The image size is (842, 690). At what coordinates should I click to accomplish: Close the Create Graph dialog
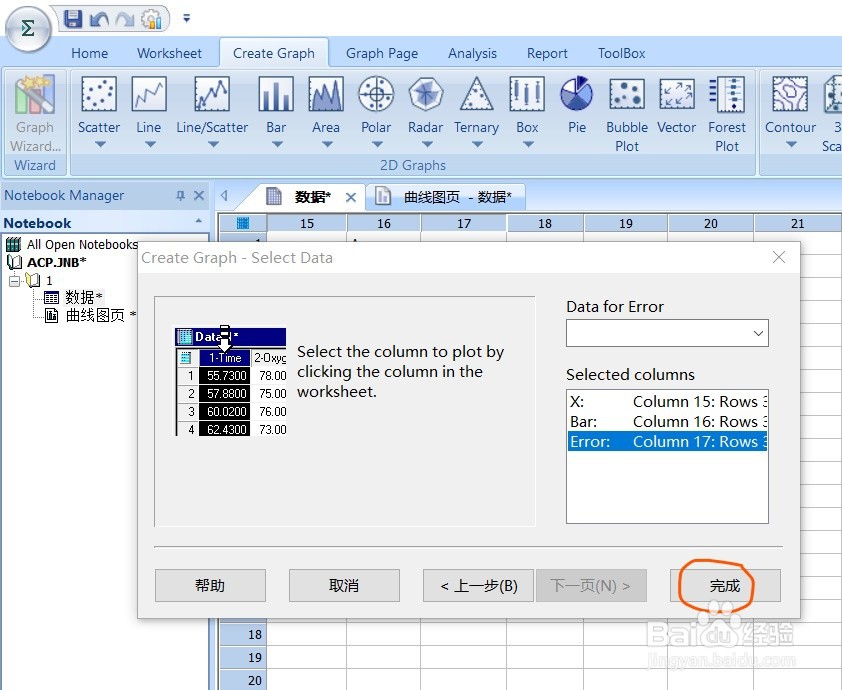tap(779, 257)
